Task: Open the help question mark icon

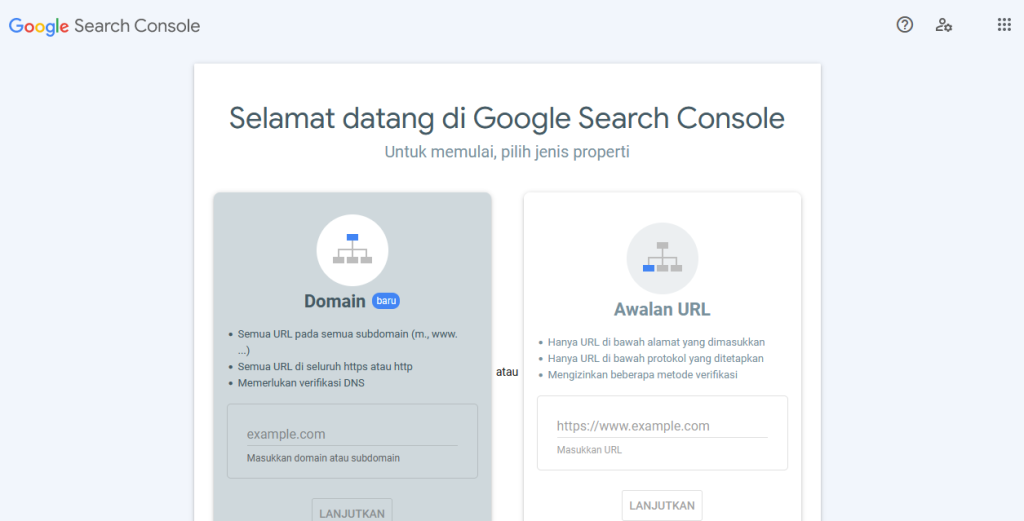Action: [x=904, y=25]
